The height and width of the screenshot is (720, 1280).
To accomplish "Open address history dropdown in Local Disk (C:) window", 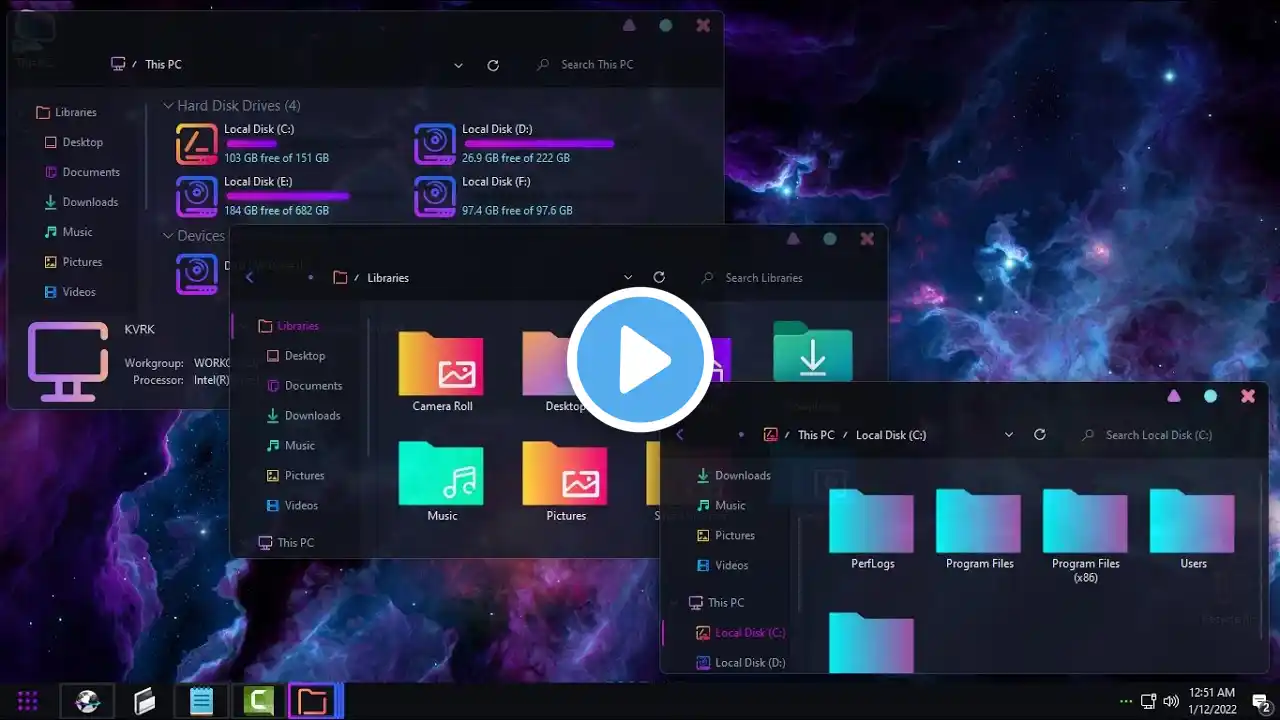I will click(x=1008, y=435).
